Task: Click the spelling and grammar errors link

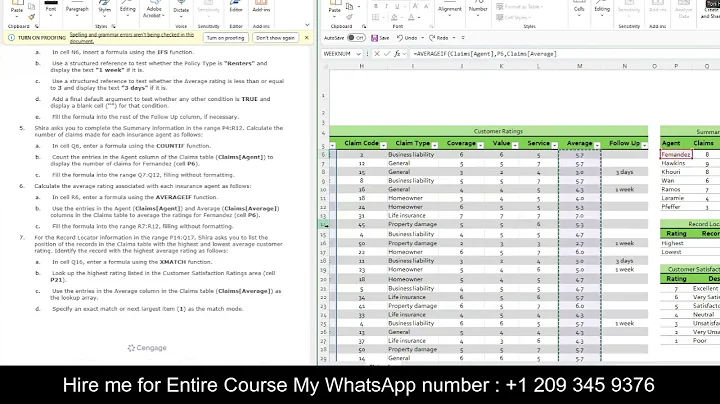Action: [x=132, y=38]
